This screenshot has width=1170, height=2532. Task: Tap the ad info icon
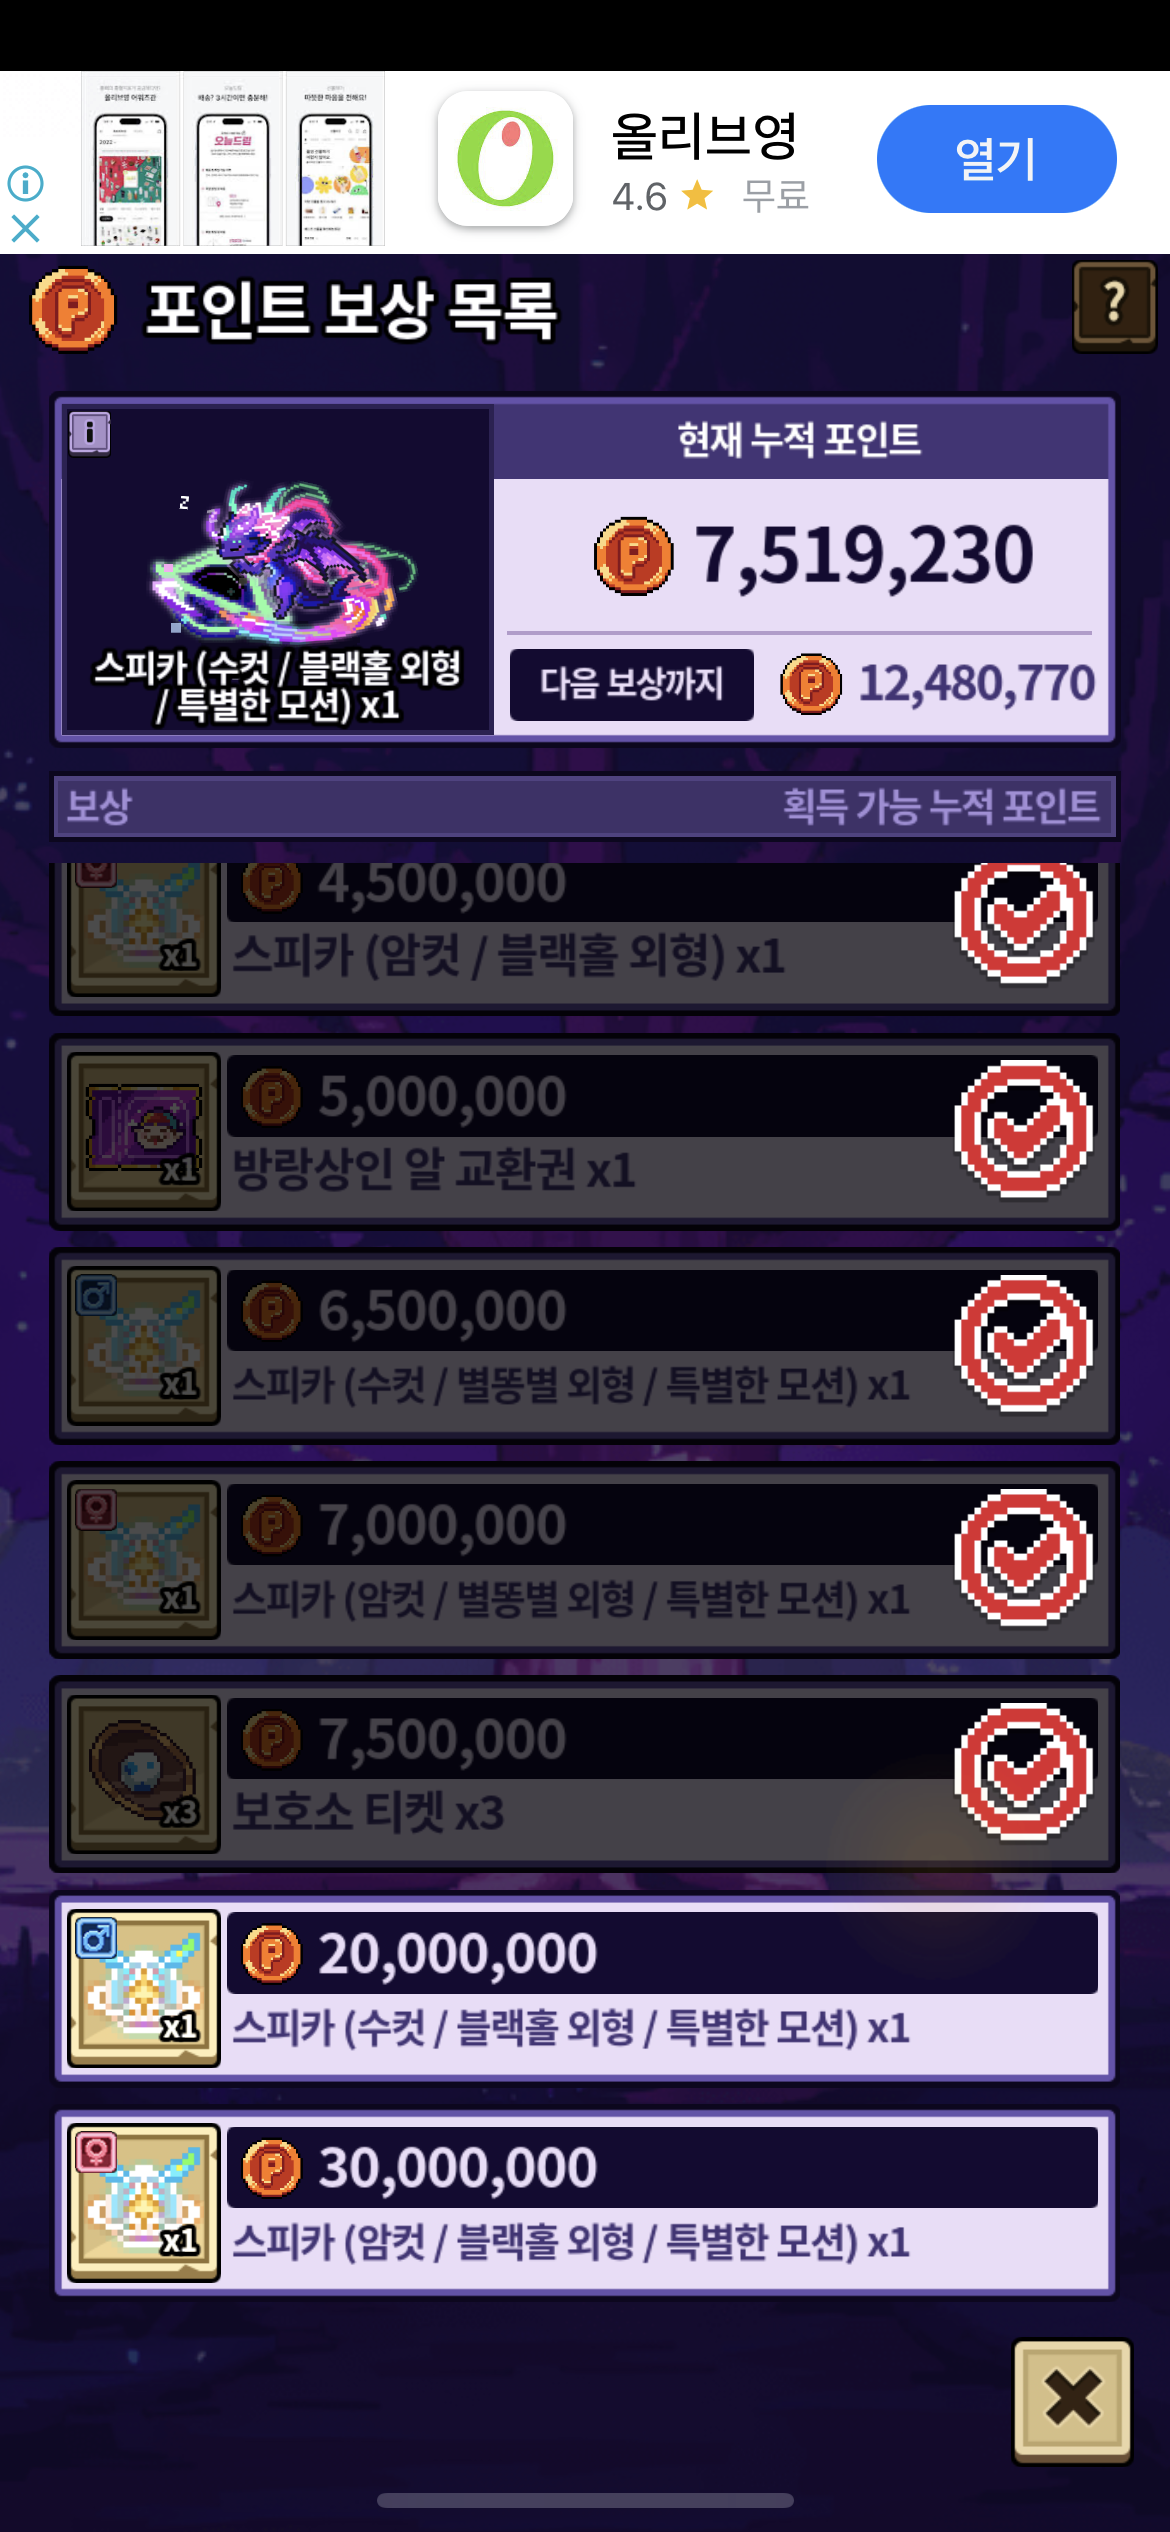(26, 183)
